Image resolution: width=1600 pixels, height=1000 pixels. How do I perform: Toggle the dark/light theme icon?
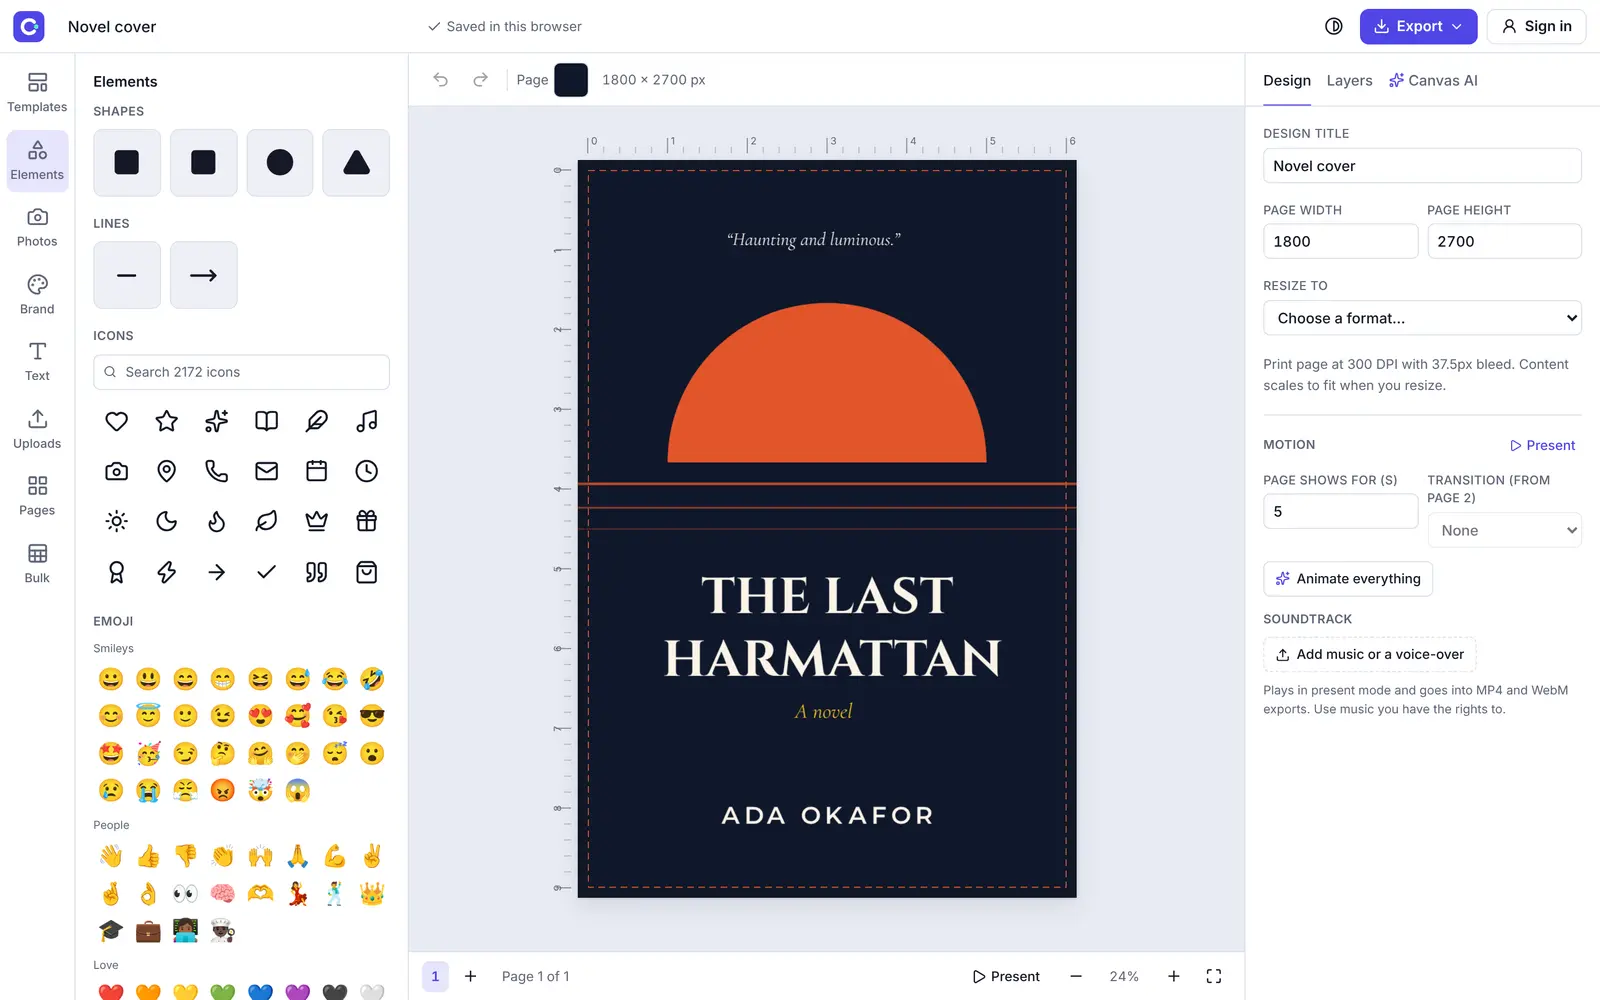point(1334,27)
